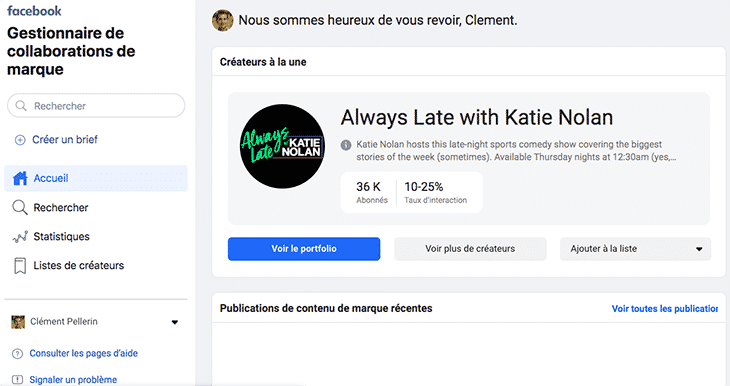The height and width of the screenshot is (386, 730).
Task: Click the plus icon beside Créer un brief
Action: click(x=20, y=140)
